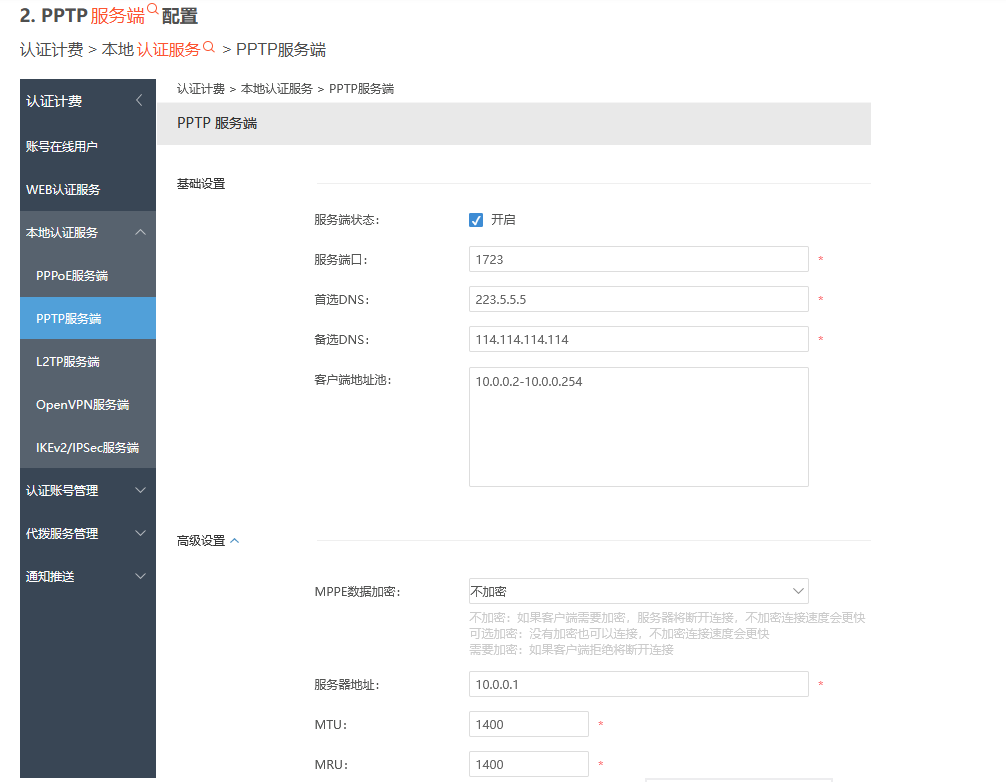This screenshot has width=1006, height=782.
Task: Click the 认证计费 sidebar header label
Action: pos(54,101)
